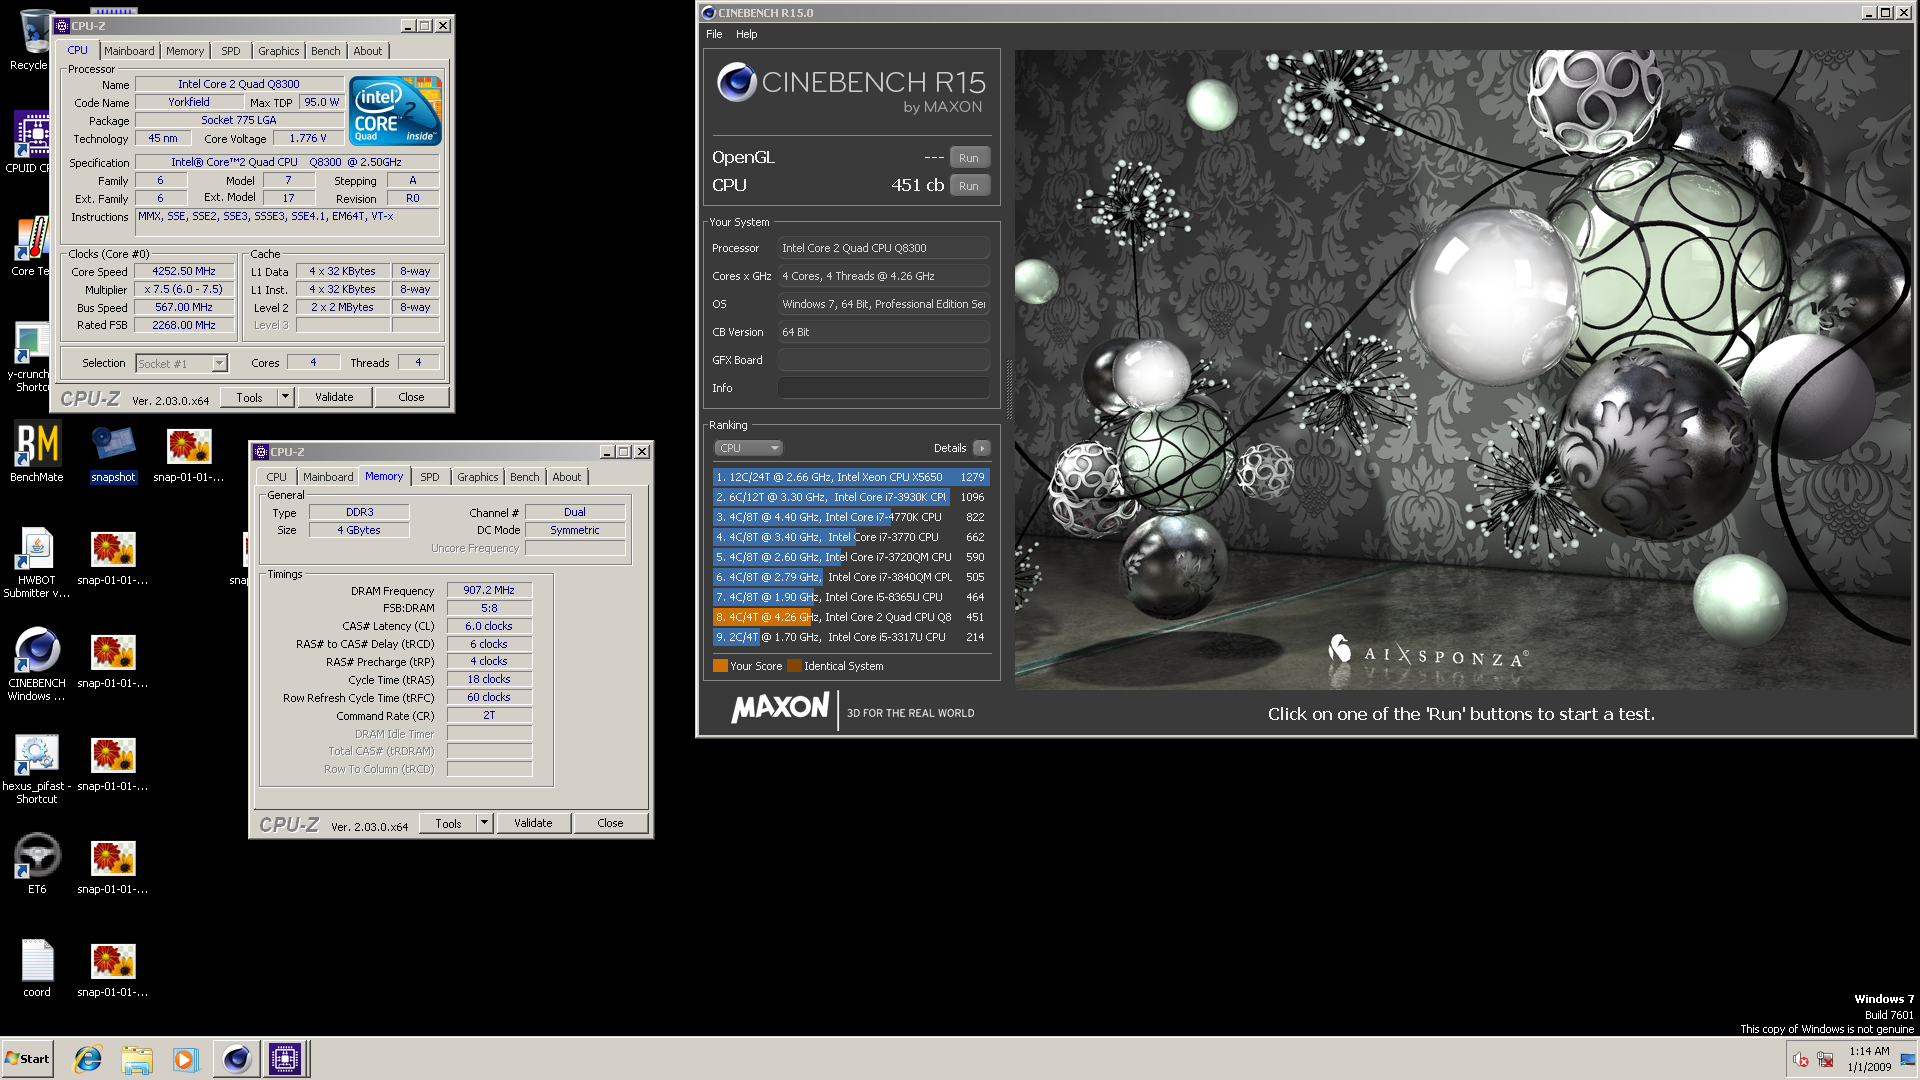This screenshot has width=1920, height=1080.
Task: Open snap-01-01 image beside hexus_pifast
Action: click(113, 762)
